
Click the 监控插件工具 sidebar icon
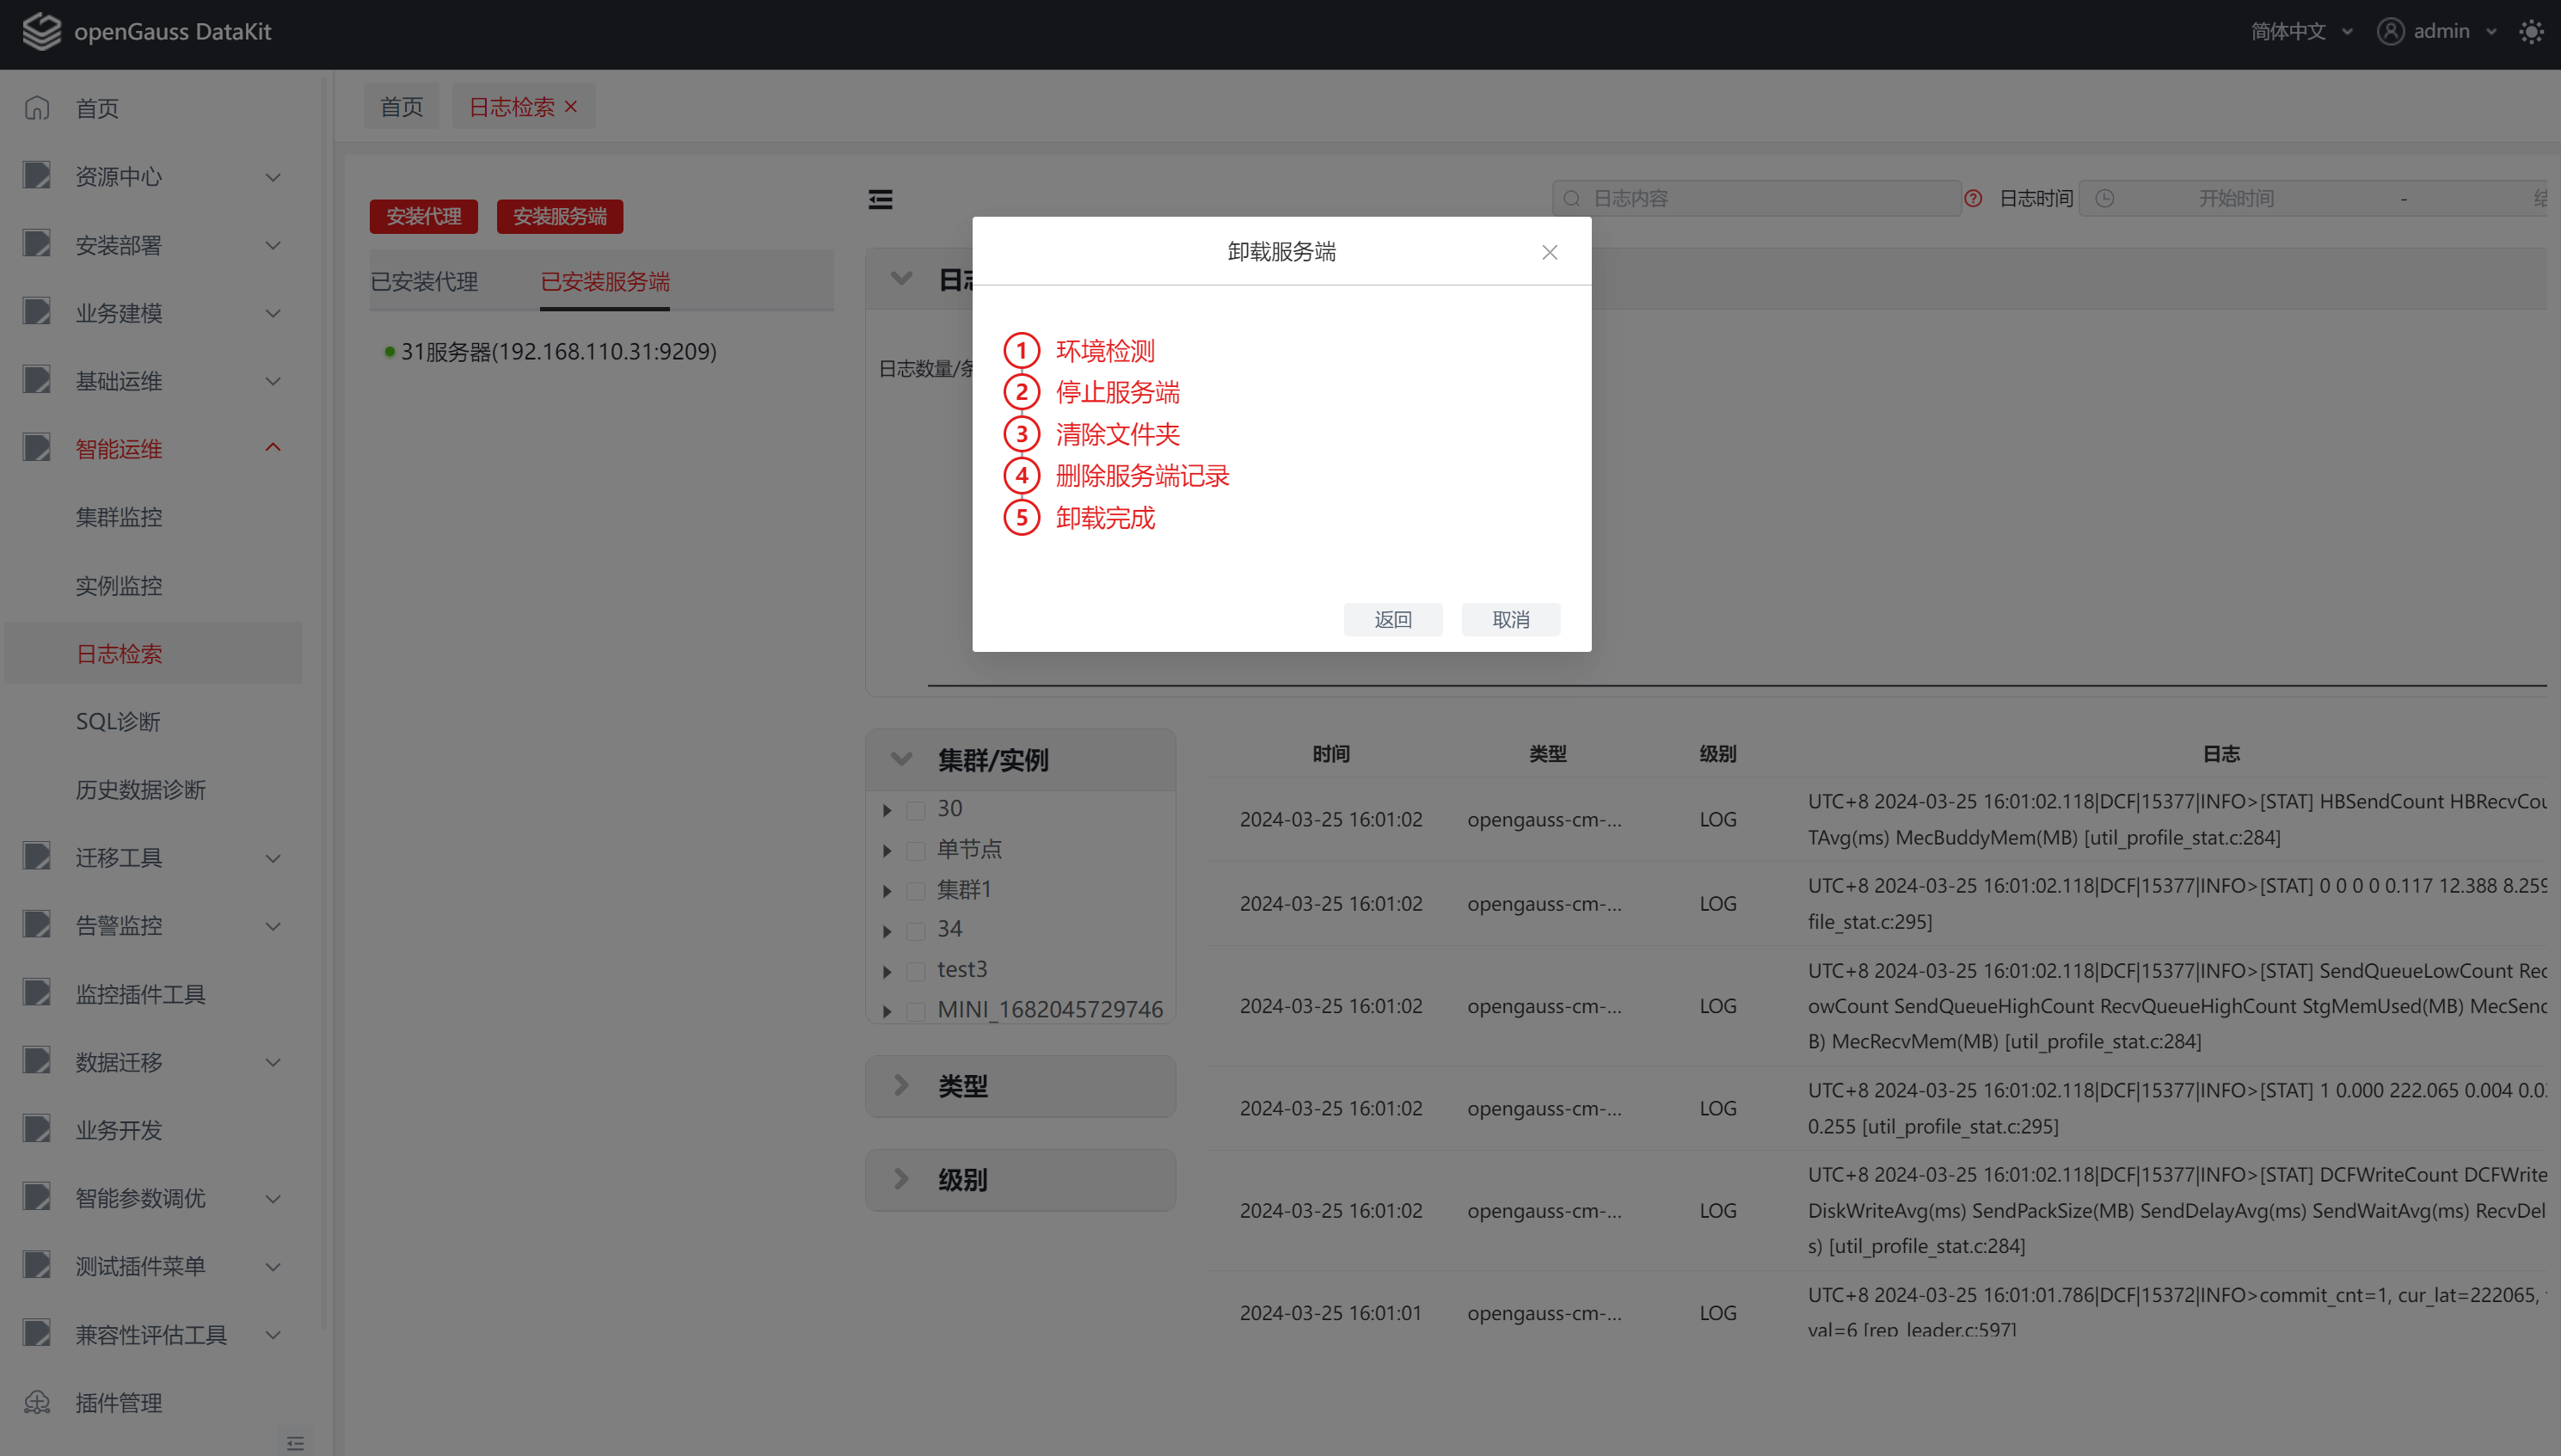click(x=37, y=992)
